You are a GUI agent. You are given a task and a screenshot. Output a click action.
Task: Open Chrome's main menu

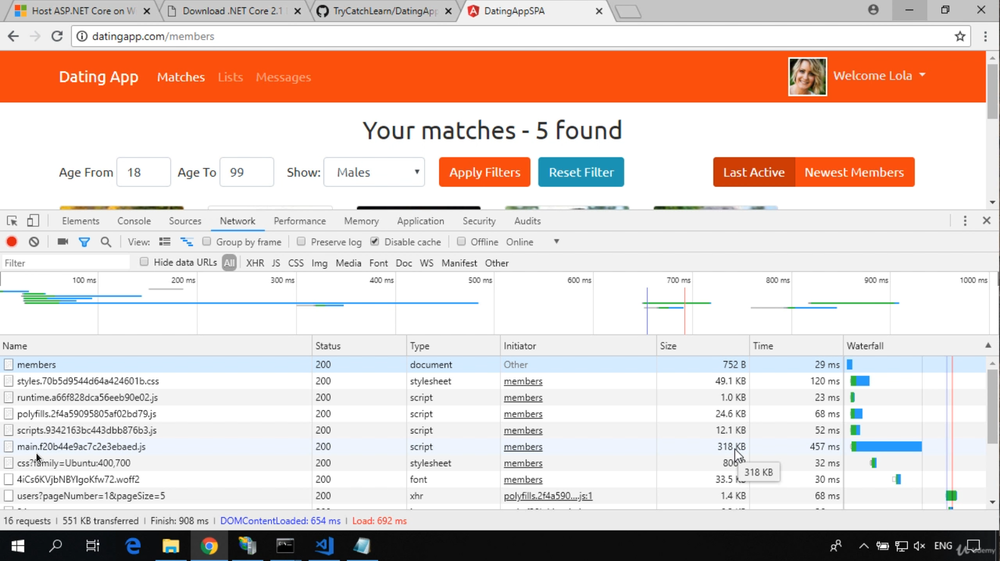click(985, 36)
